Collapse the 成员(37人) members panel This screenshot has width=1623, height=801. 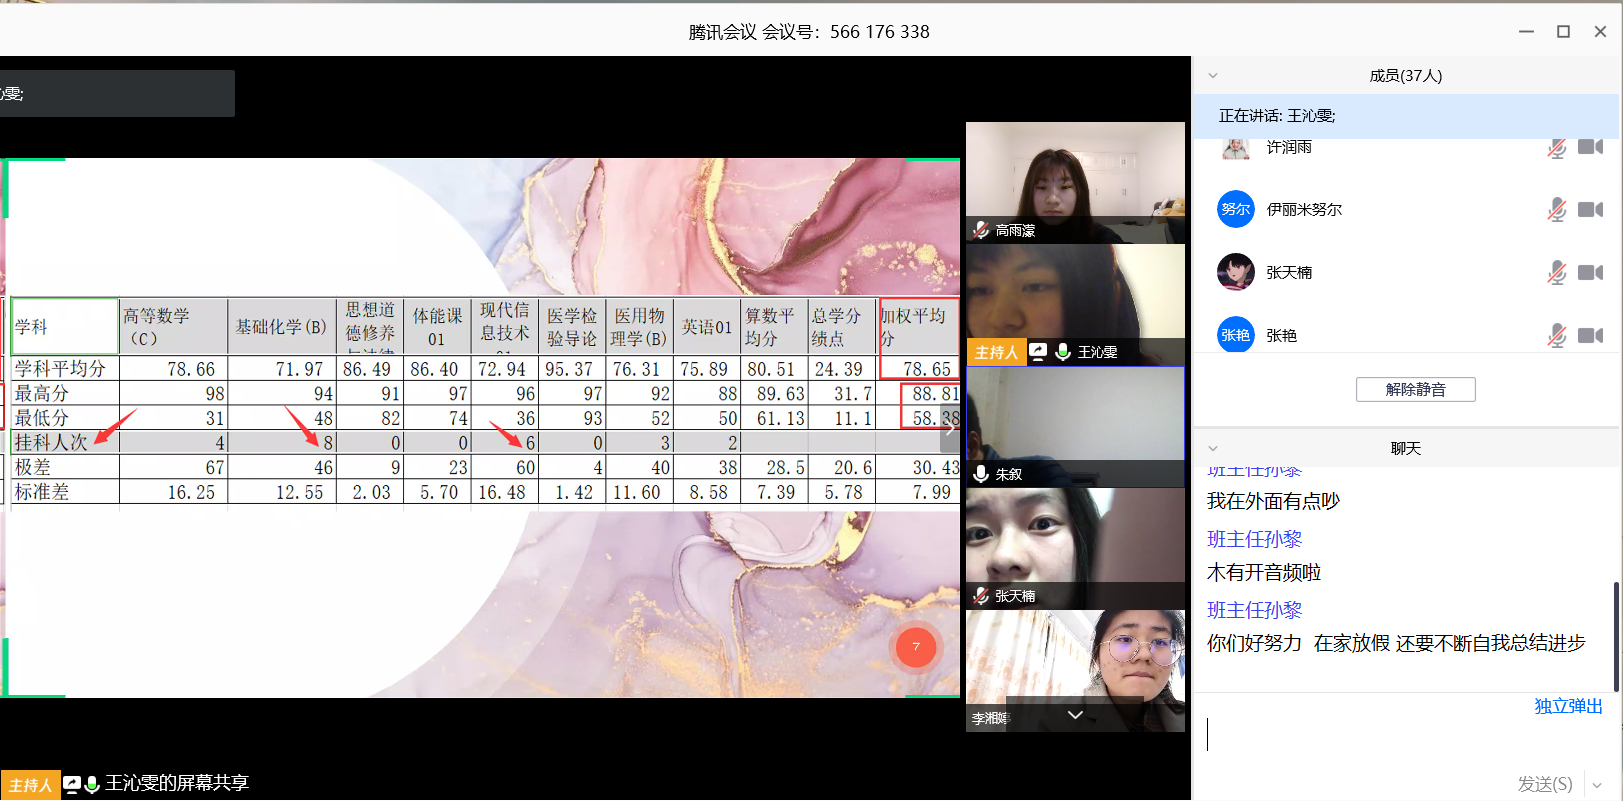coord(1213,76)
